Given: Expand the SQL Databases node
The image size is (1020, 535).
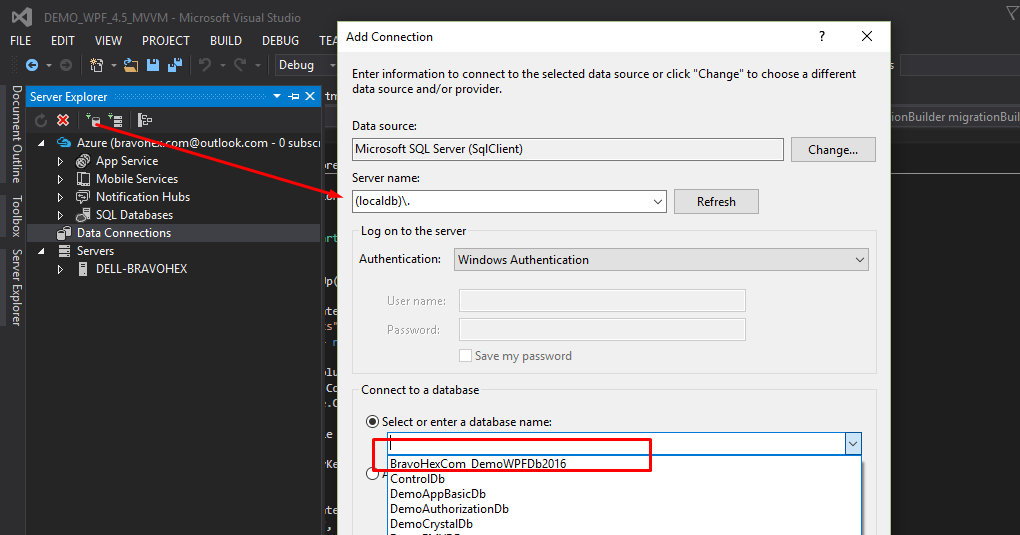Looking at the screenshot, I should click(60, 215).
